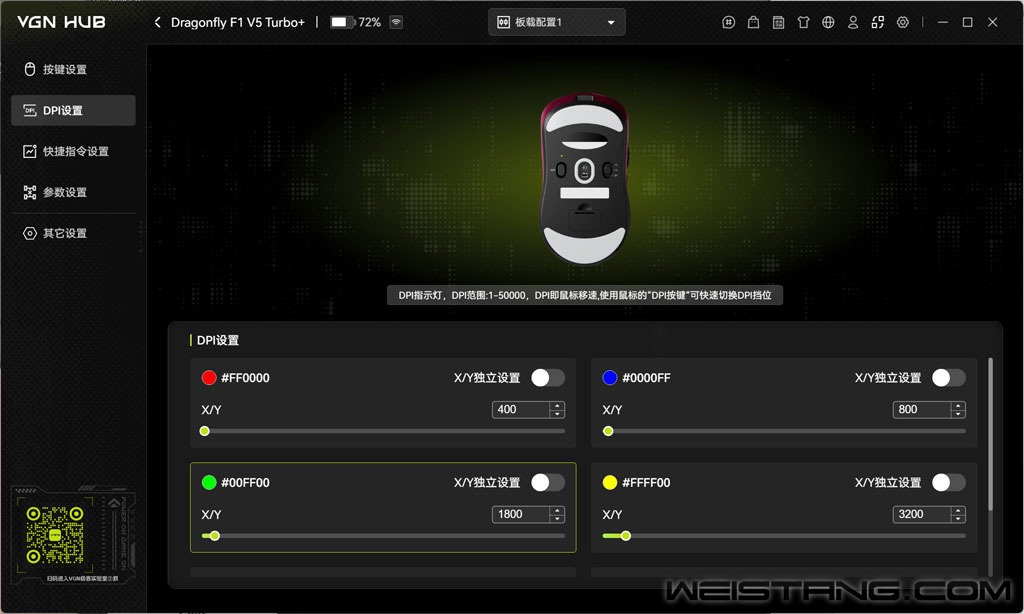Increase the 800 DPI value with up arrow
The image size is (1024, 614).
point(958,406)
